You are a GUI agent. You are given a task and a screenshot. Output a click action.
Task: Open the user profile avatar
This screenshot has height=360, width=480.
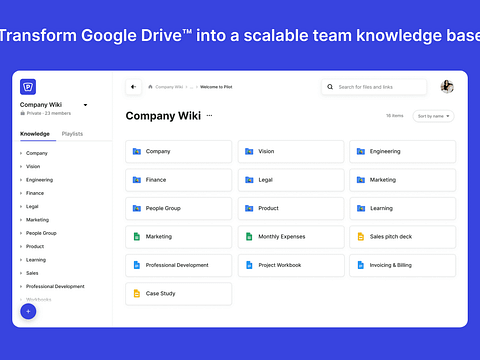(x=447, y=87)
